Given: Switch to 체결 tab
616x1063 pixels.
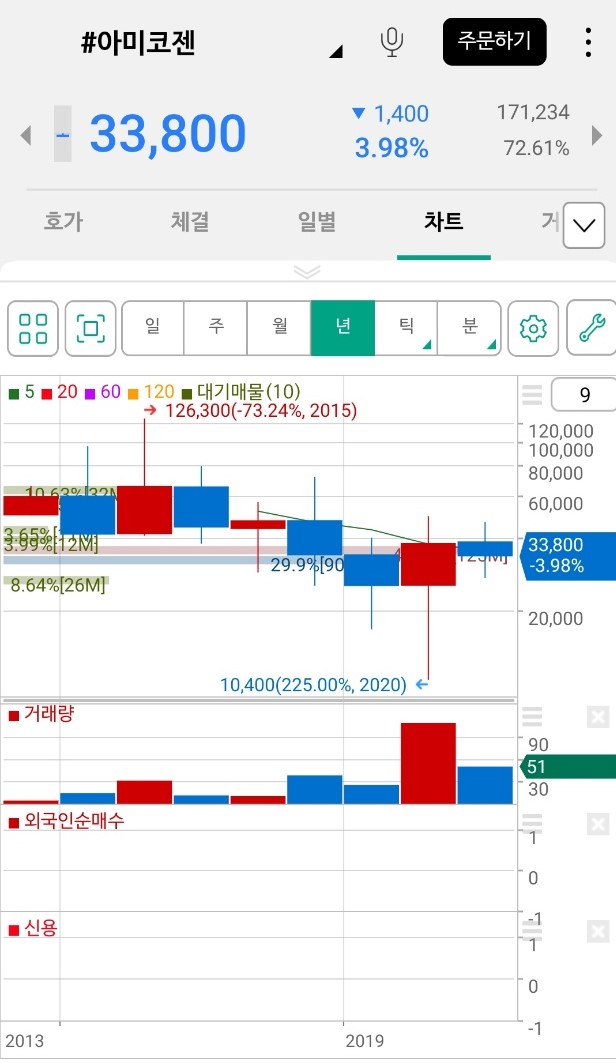Looking at the screenshot, I should tap(190, 222).
